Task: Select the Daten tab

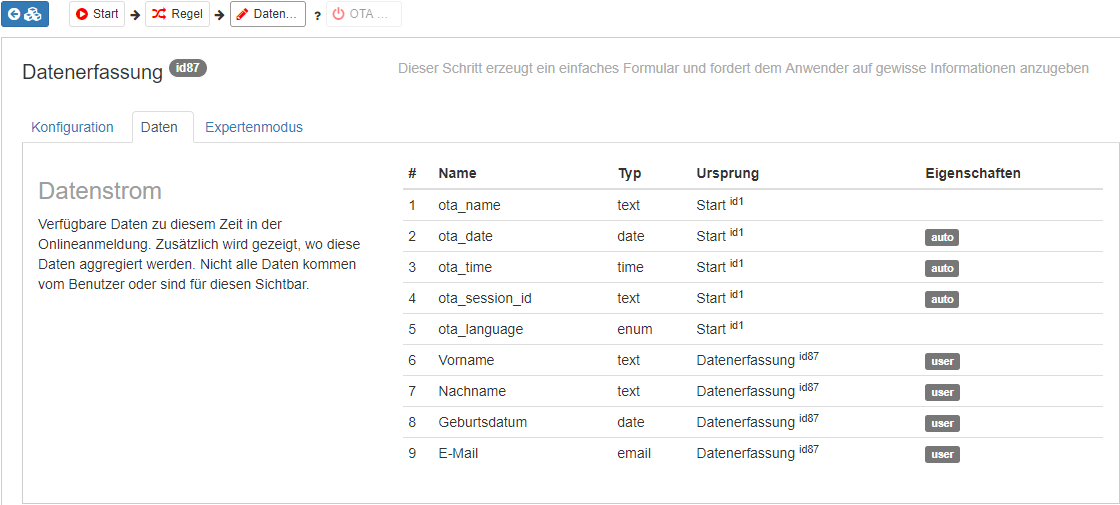Action: [159, 127]
